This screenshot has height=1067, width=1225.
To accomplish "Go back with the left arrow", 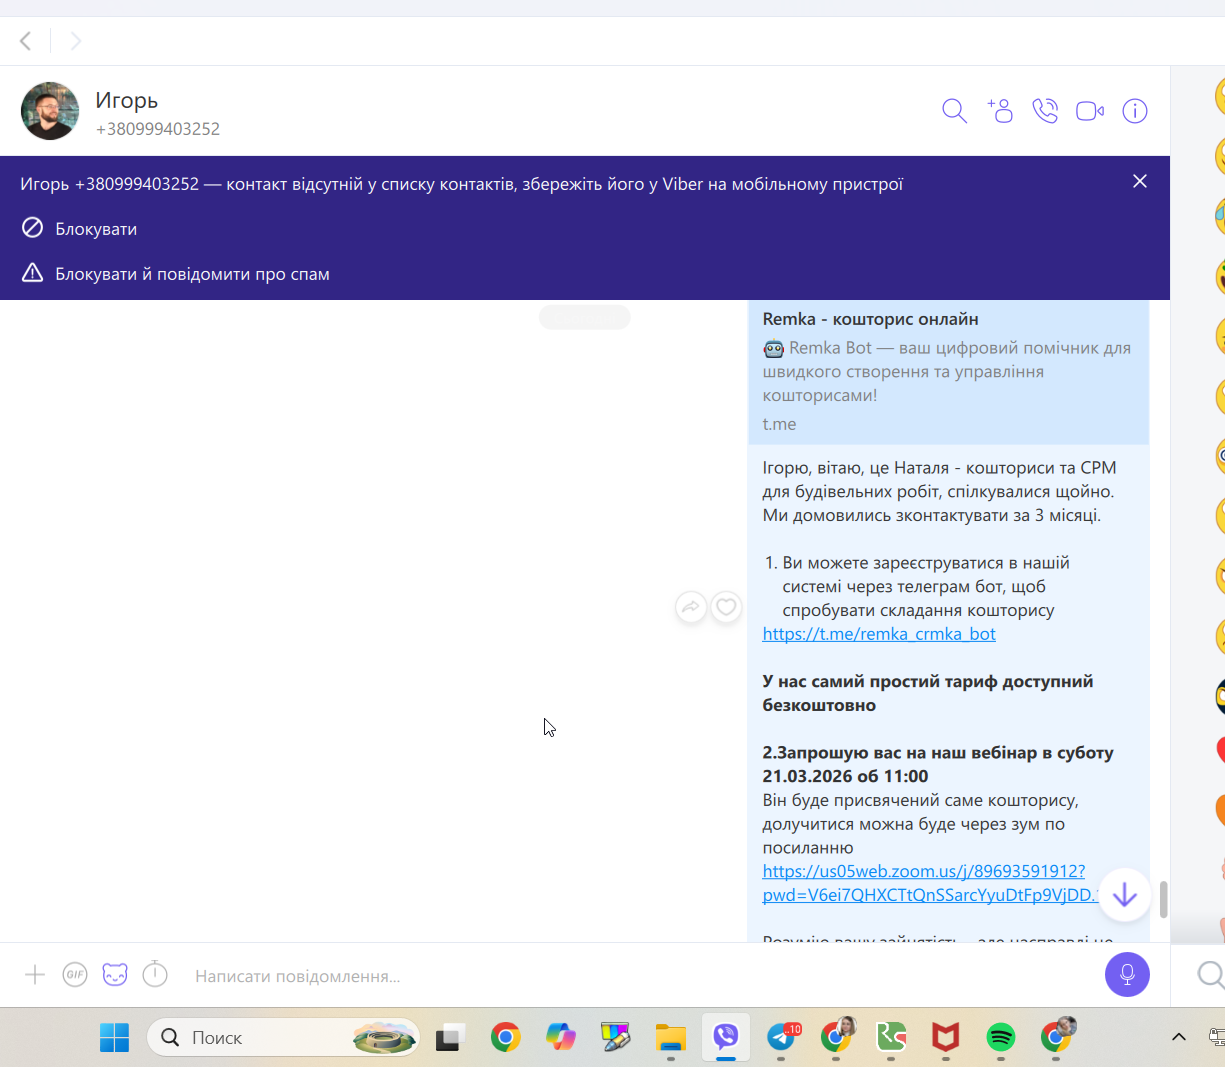I will point(26,41).
